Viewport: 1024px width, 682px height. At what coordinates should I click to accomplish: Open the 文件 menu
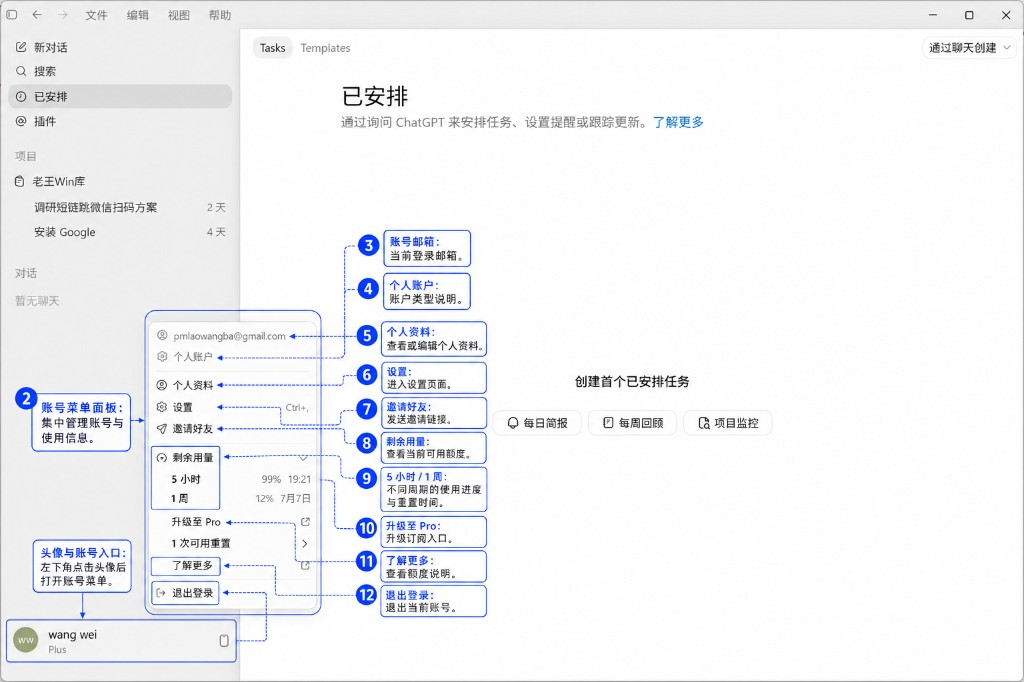point(96,15)
